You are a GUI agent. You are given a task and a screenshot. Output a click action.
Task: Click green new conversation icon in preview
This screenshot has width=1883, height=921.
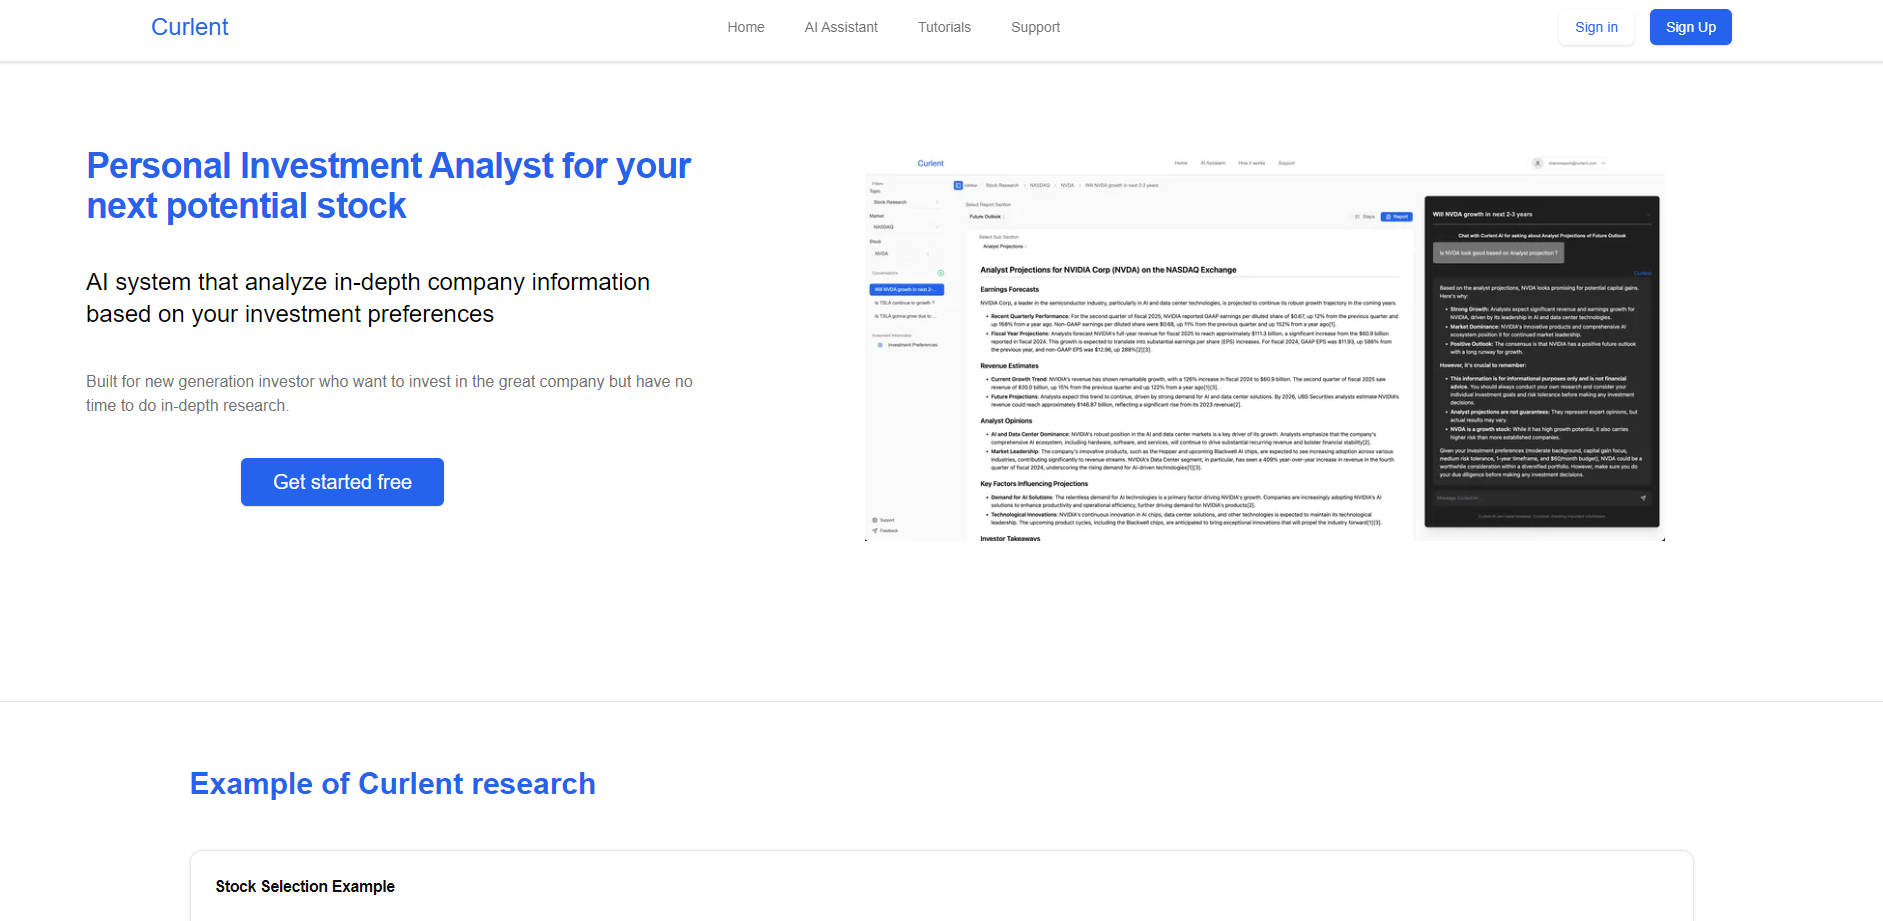coord(940,273)
